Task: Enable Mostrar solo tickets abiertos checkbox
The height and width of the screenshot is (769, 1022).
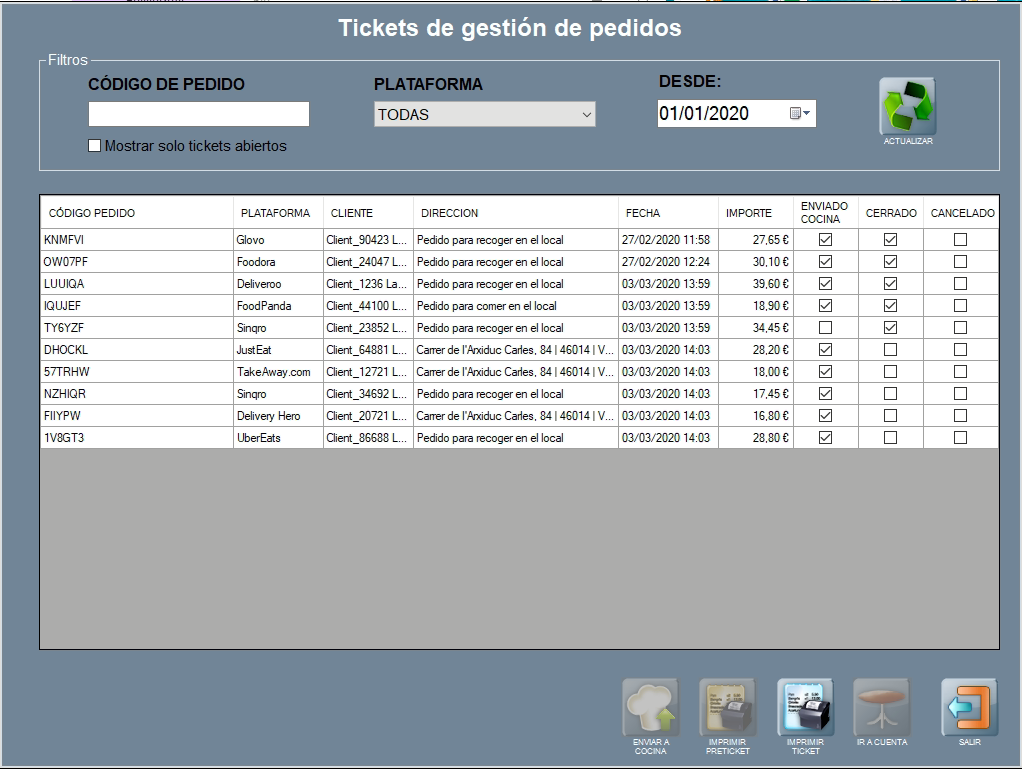Action: tap(95, 146)
